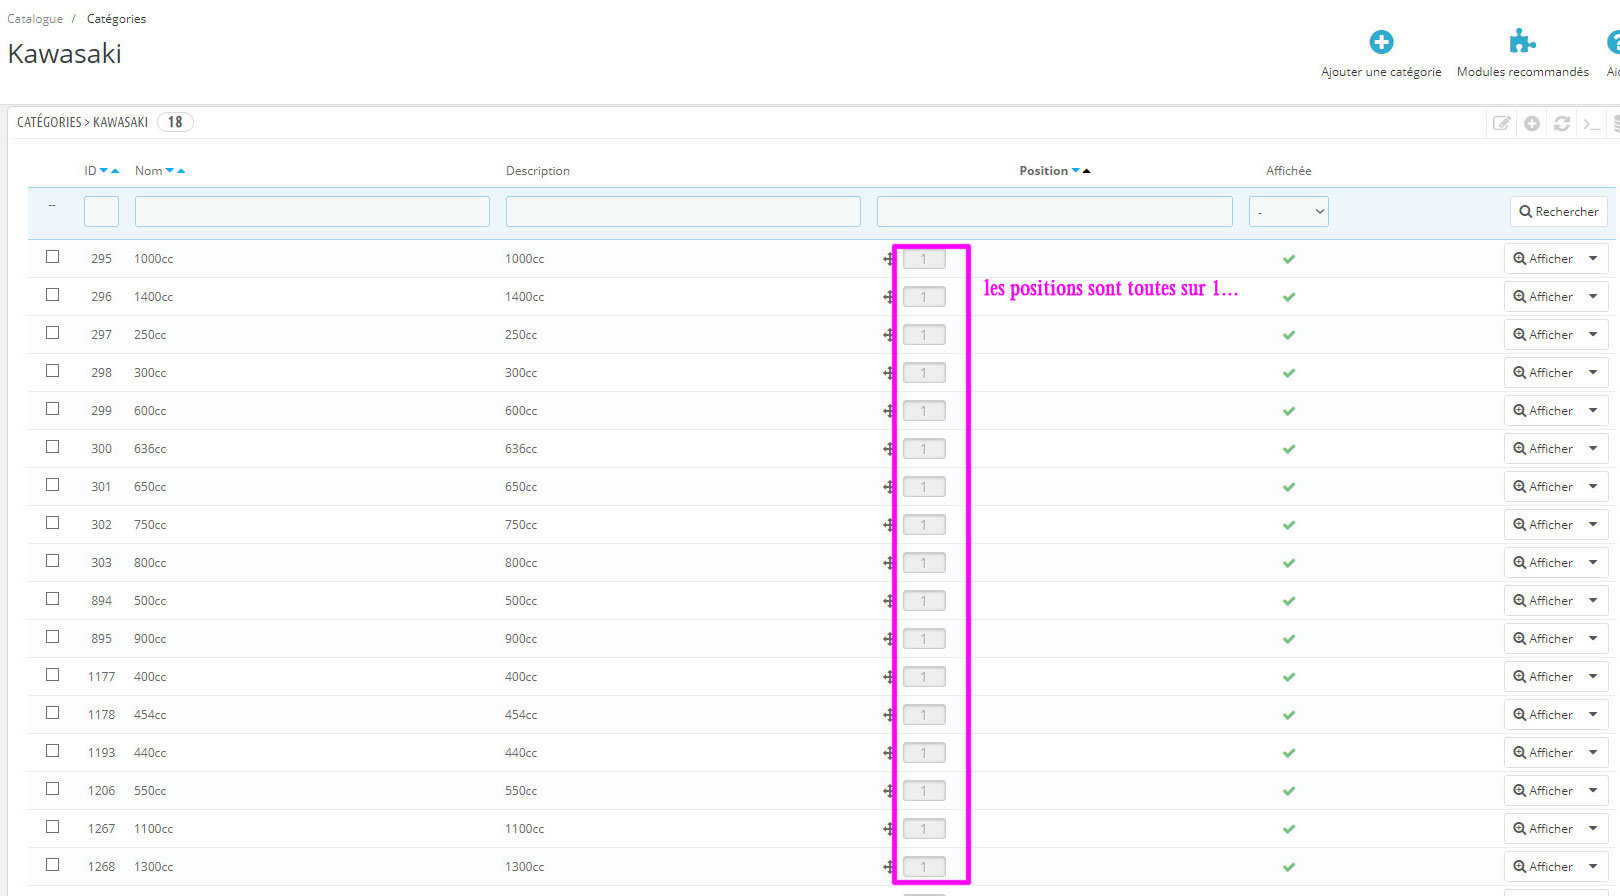Sort ID column descending arrow
The image size is (1620, 896).
point(104,171)
